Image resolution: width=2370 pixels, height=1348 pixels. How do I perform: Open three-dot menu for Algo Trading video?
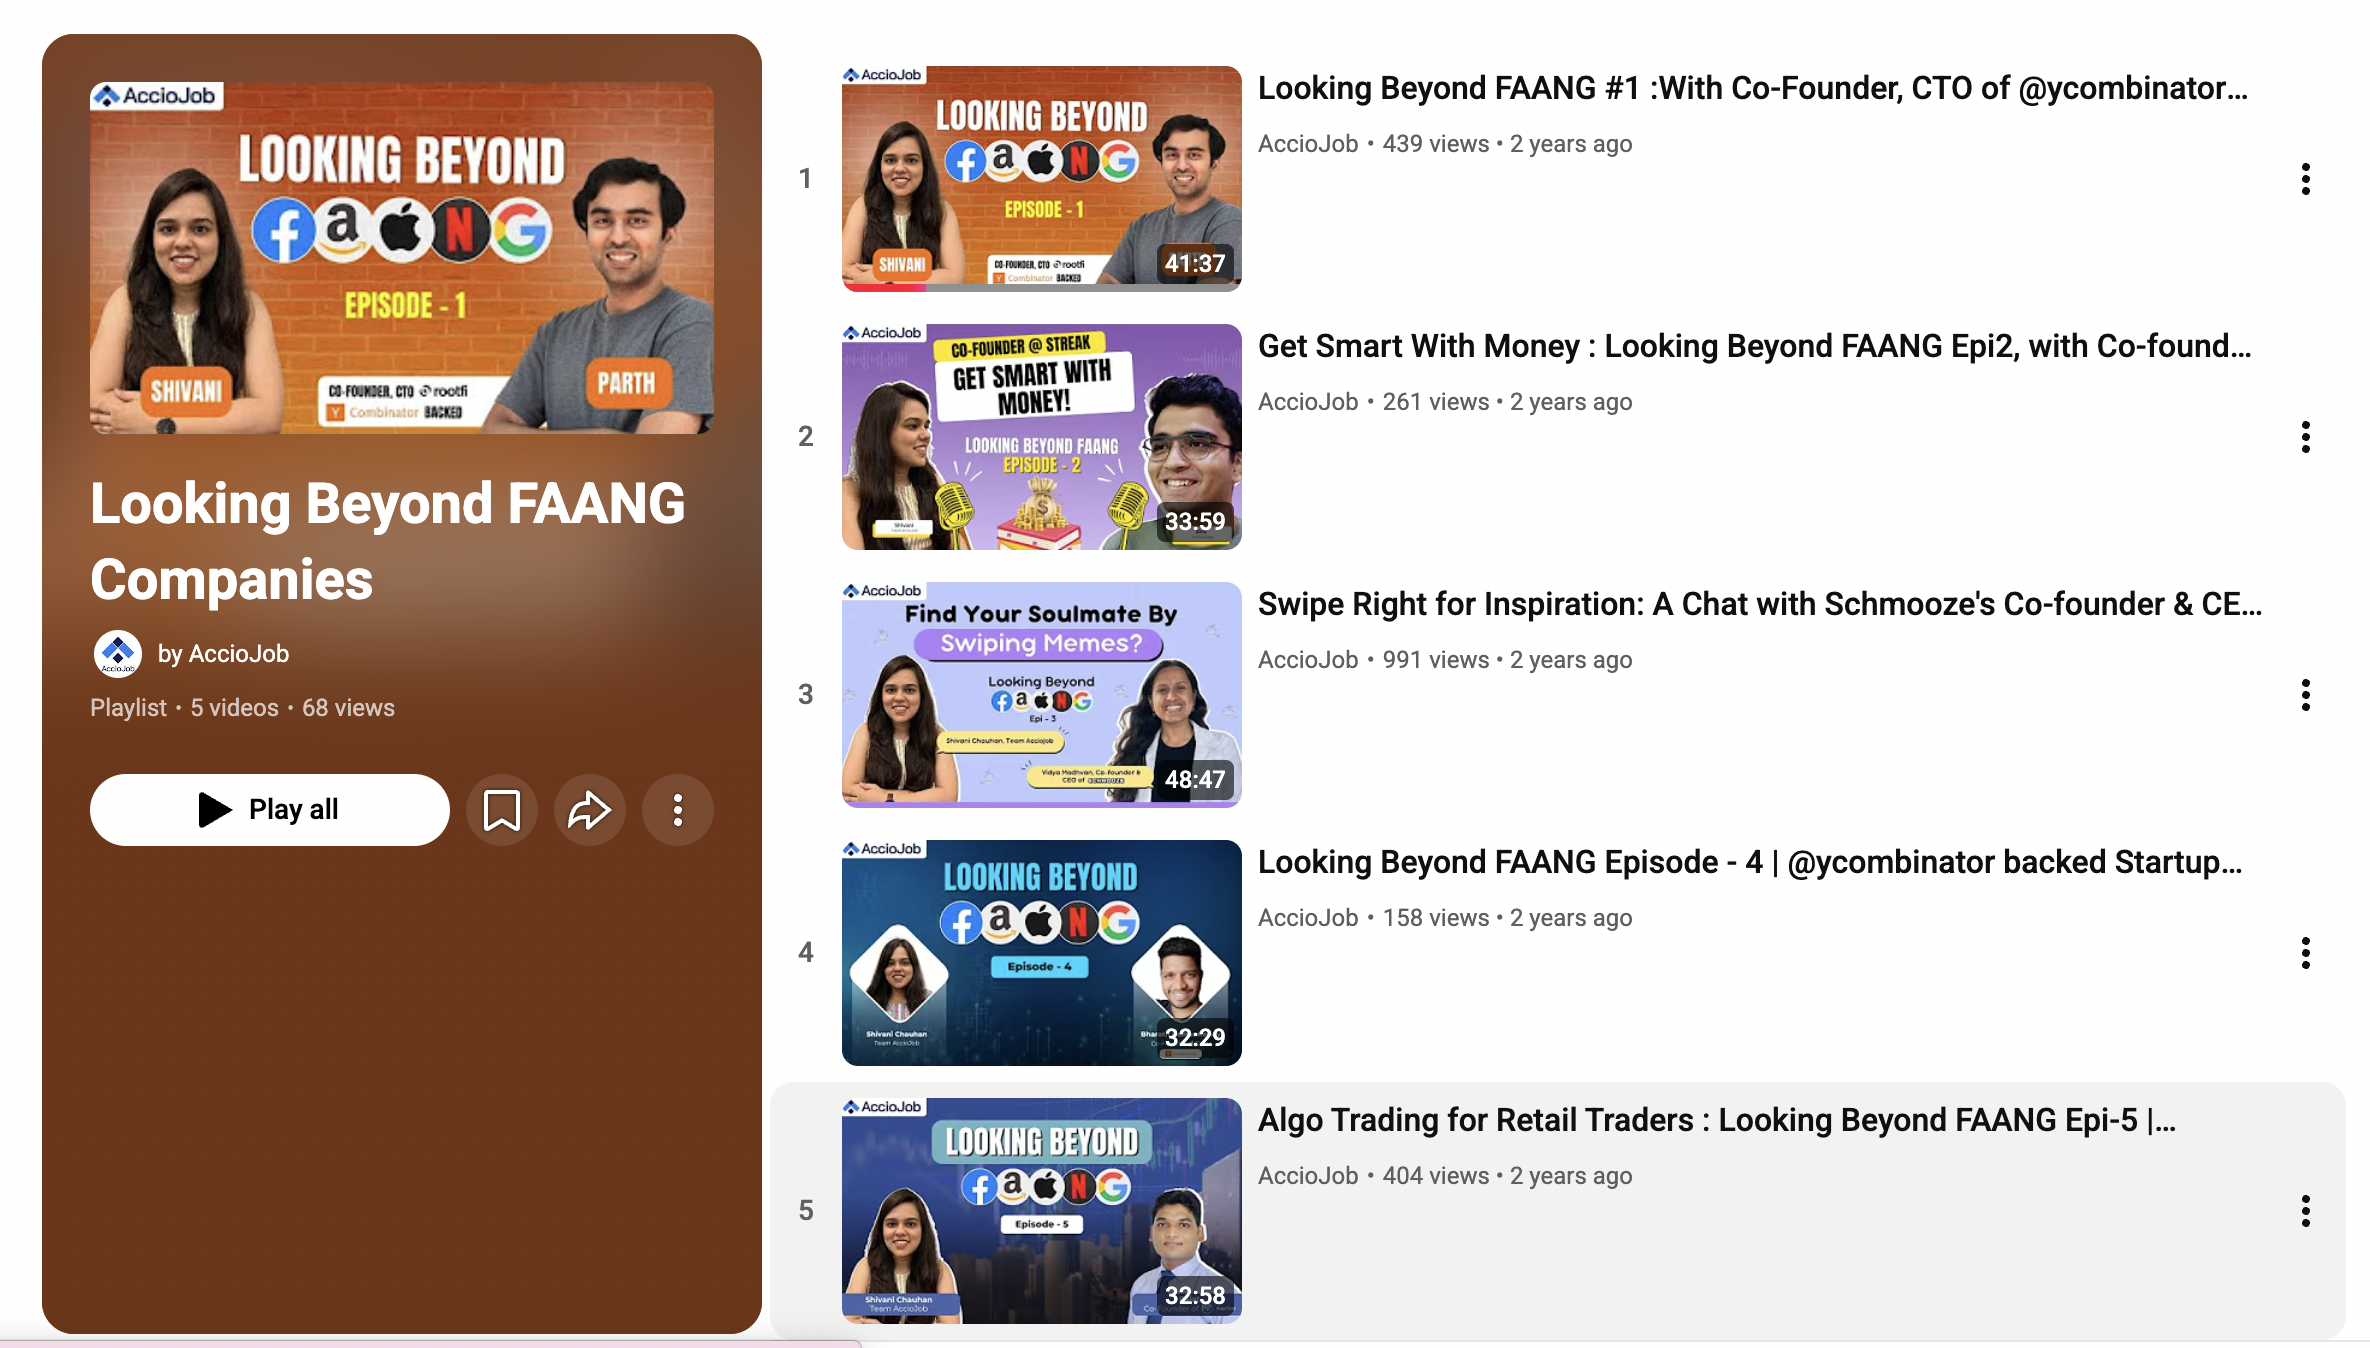(2305, 1211)
